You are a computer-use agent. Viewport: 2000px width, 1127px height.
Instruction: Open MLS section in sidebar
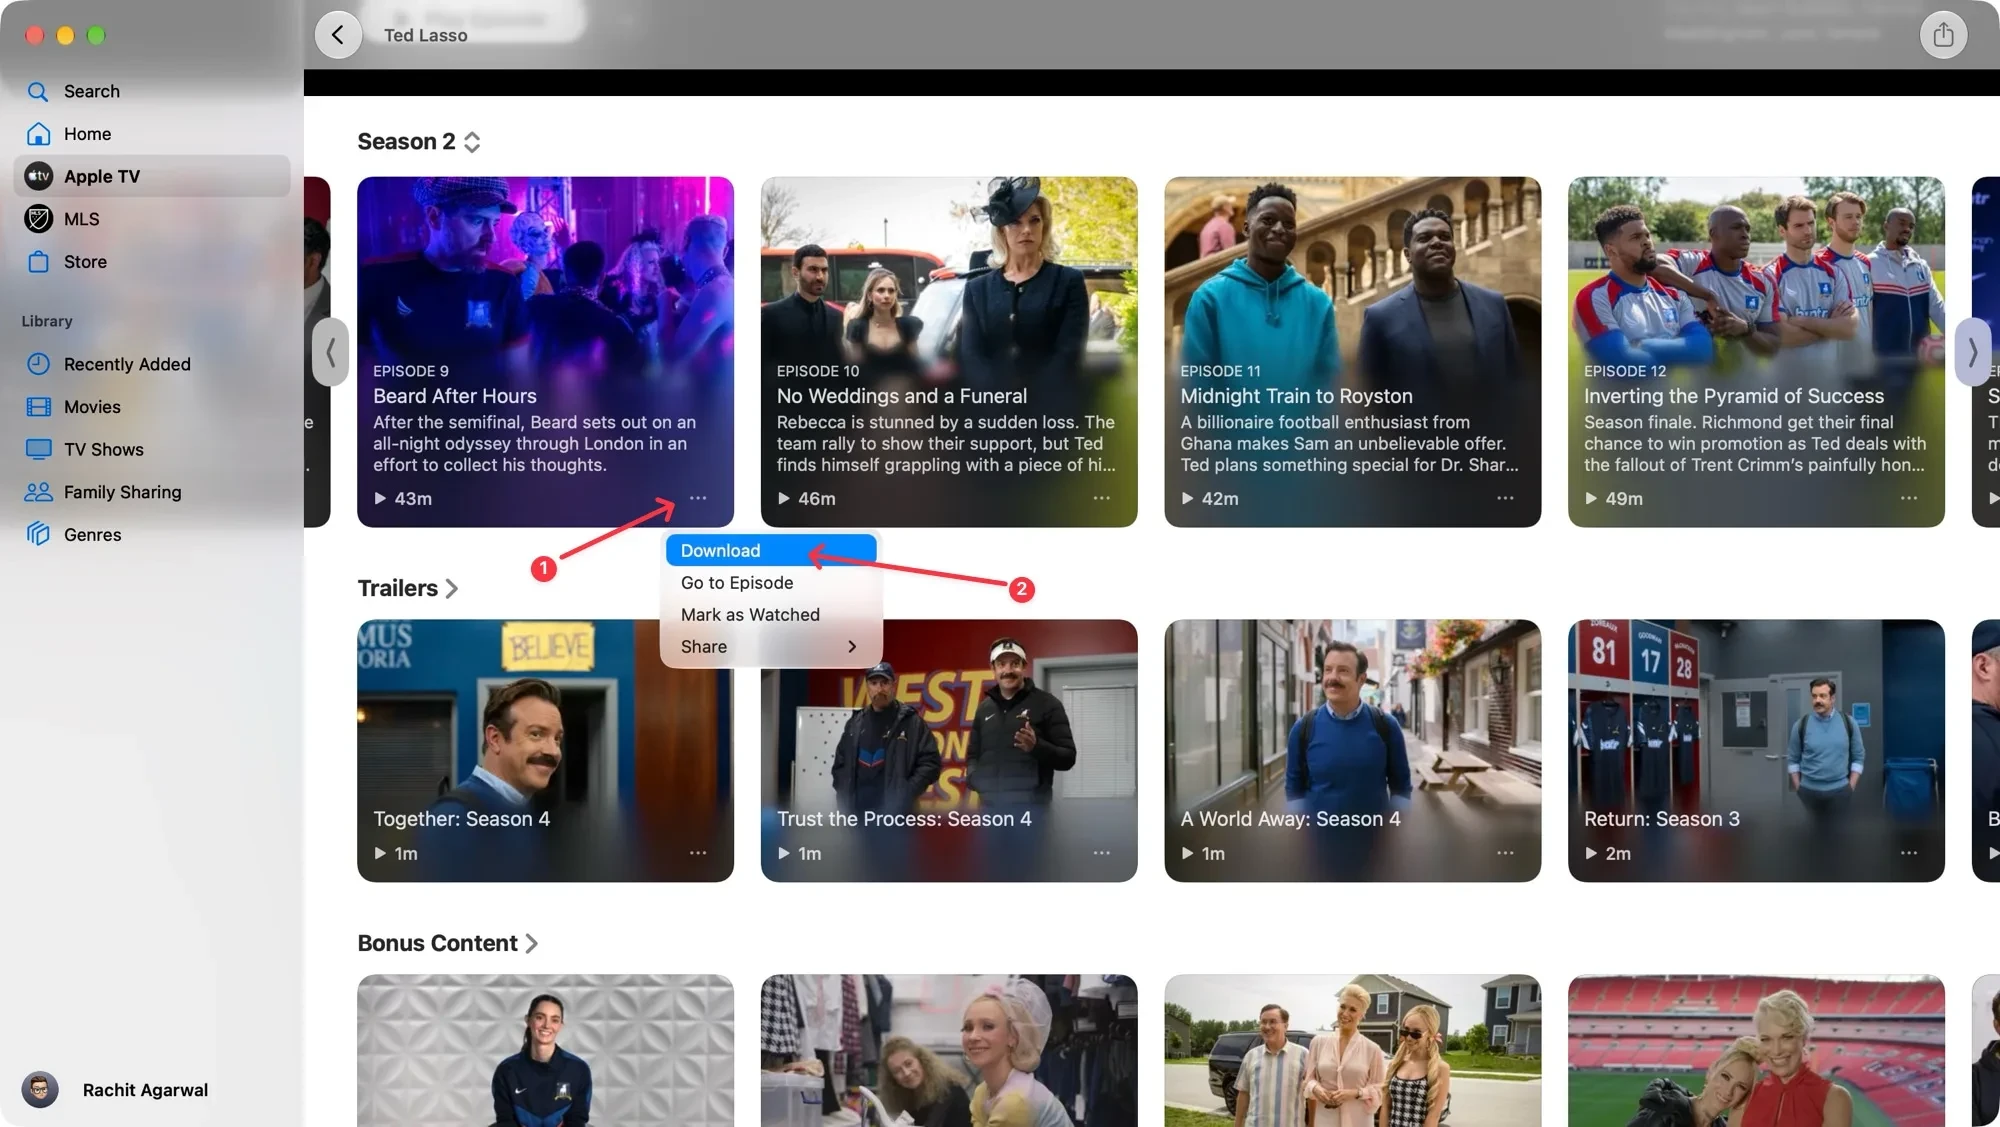click(152, 219)
